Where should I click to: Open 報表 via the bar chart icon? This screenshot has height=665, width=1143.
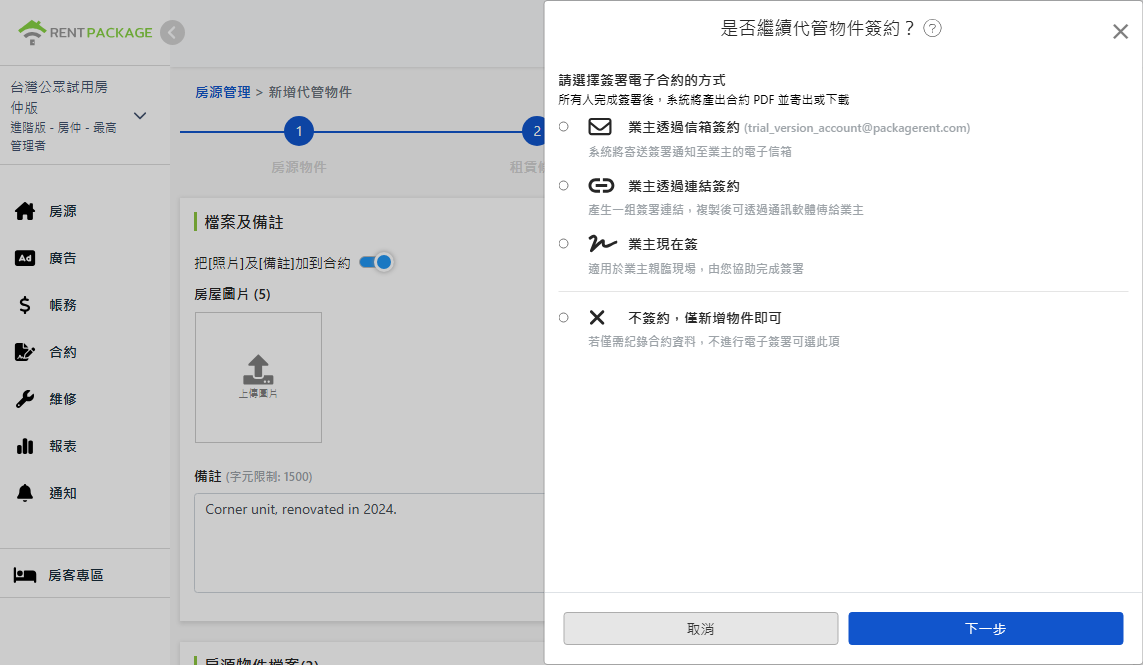click(x=25, y=446)
